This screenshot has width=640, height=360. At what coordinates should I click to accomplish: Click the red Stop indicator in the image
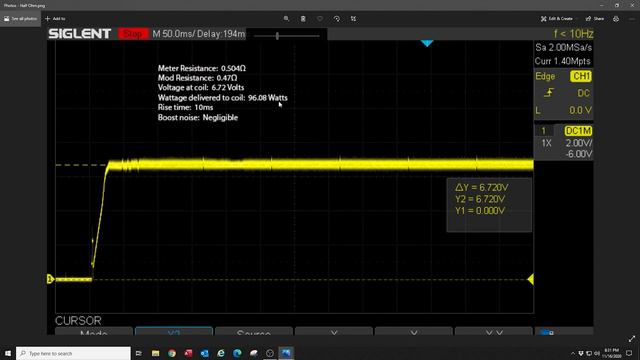click(x=133, y=34)
